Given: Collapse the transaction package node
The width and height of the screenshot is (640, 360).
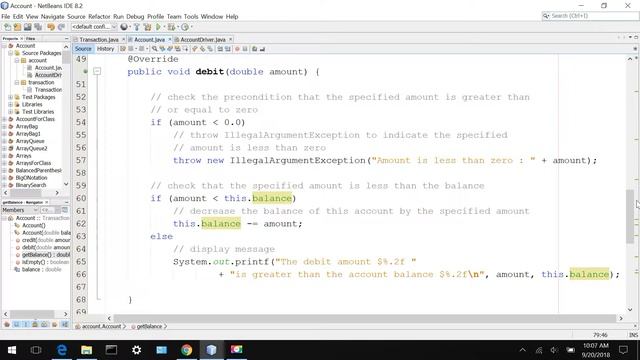Looking at the screenshot, I should tap(17, 82).
